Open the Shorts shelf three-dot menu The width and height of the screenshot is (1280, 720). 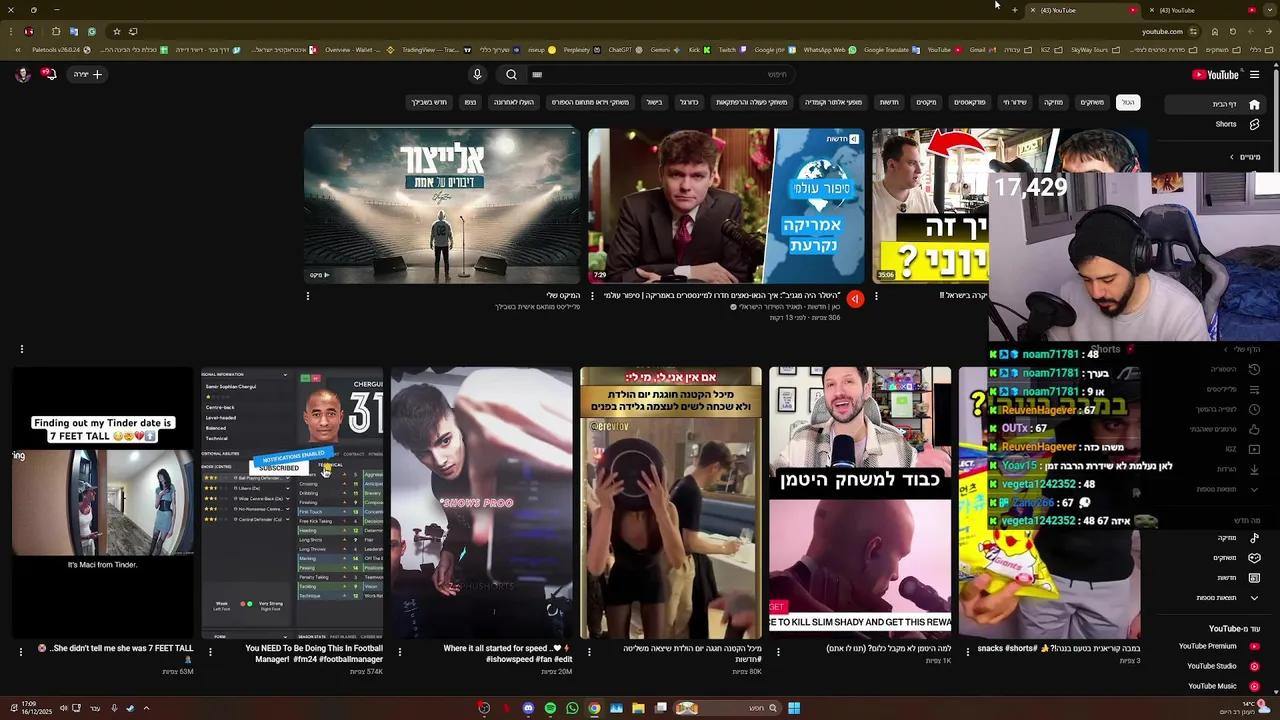click(21, 349)
